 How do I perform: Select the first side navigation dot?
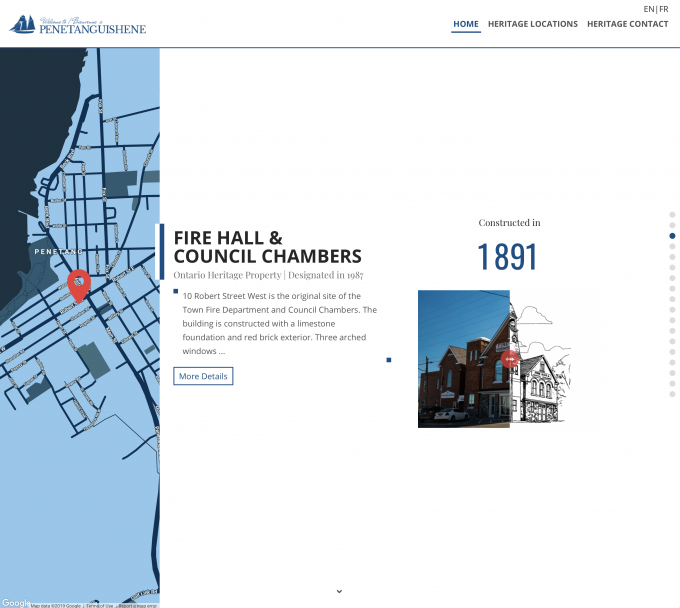point(672,214)
